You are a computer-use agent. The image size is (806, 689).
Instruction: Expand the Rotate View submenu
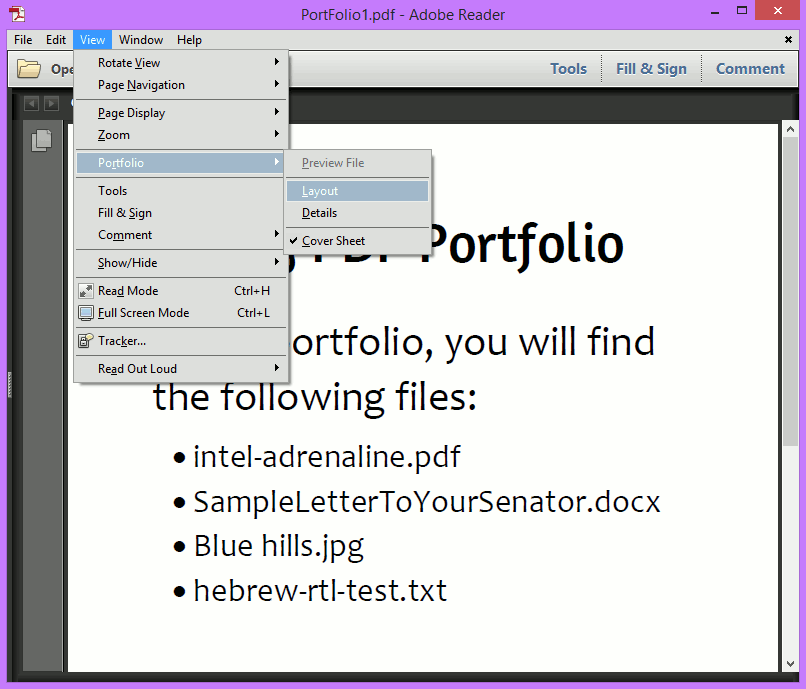click(181, 63)
